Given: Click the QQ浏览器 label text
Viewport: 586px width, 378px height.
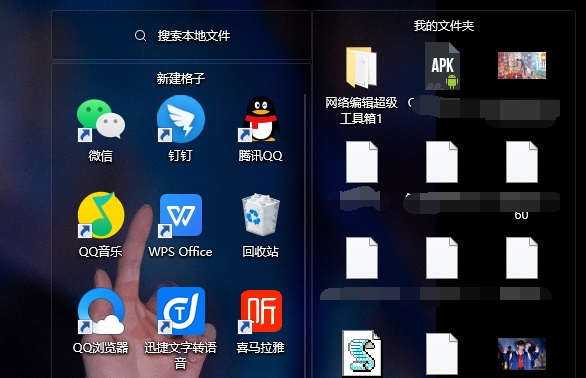Looking at the screenshot, I should click(x=101, y=348).
